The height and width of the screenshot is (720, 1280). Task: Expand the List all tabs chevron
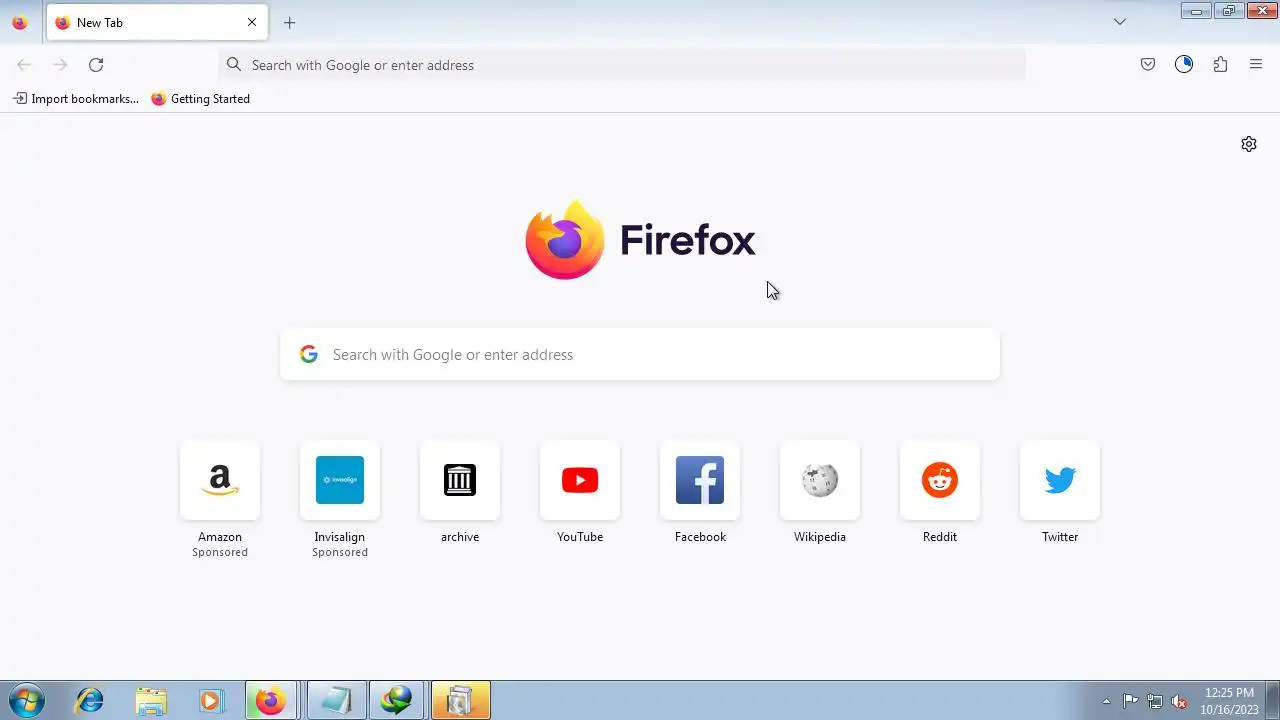tap(1120, 22)
